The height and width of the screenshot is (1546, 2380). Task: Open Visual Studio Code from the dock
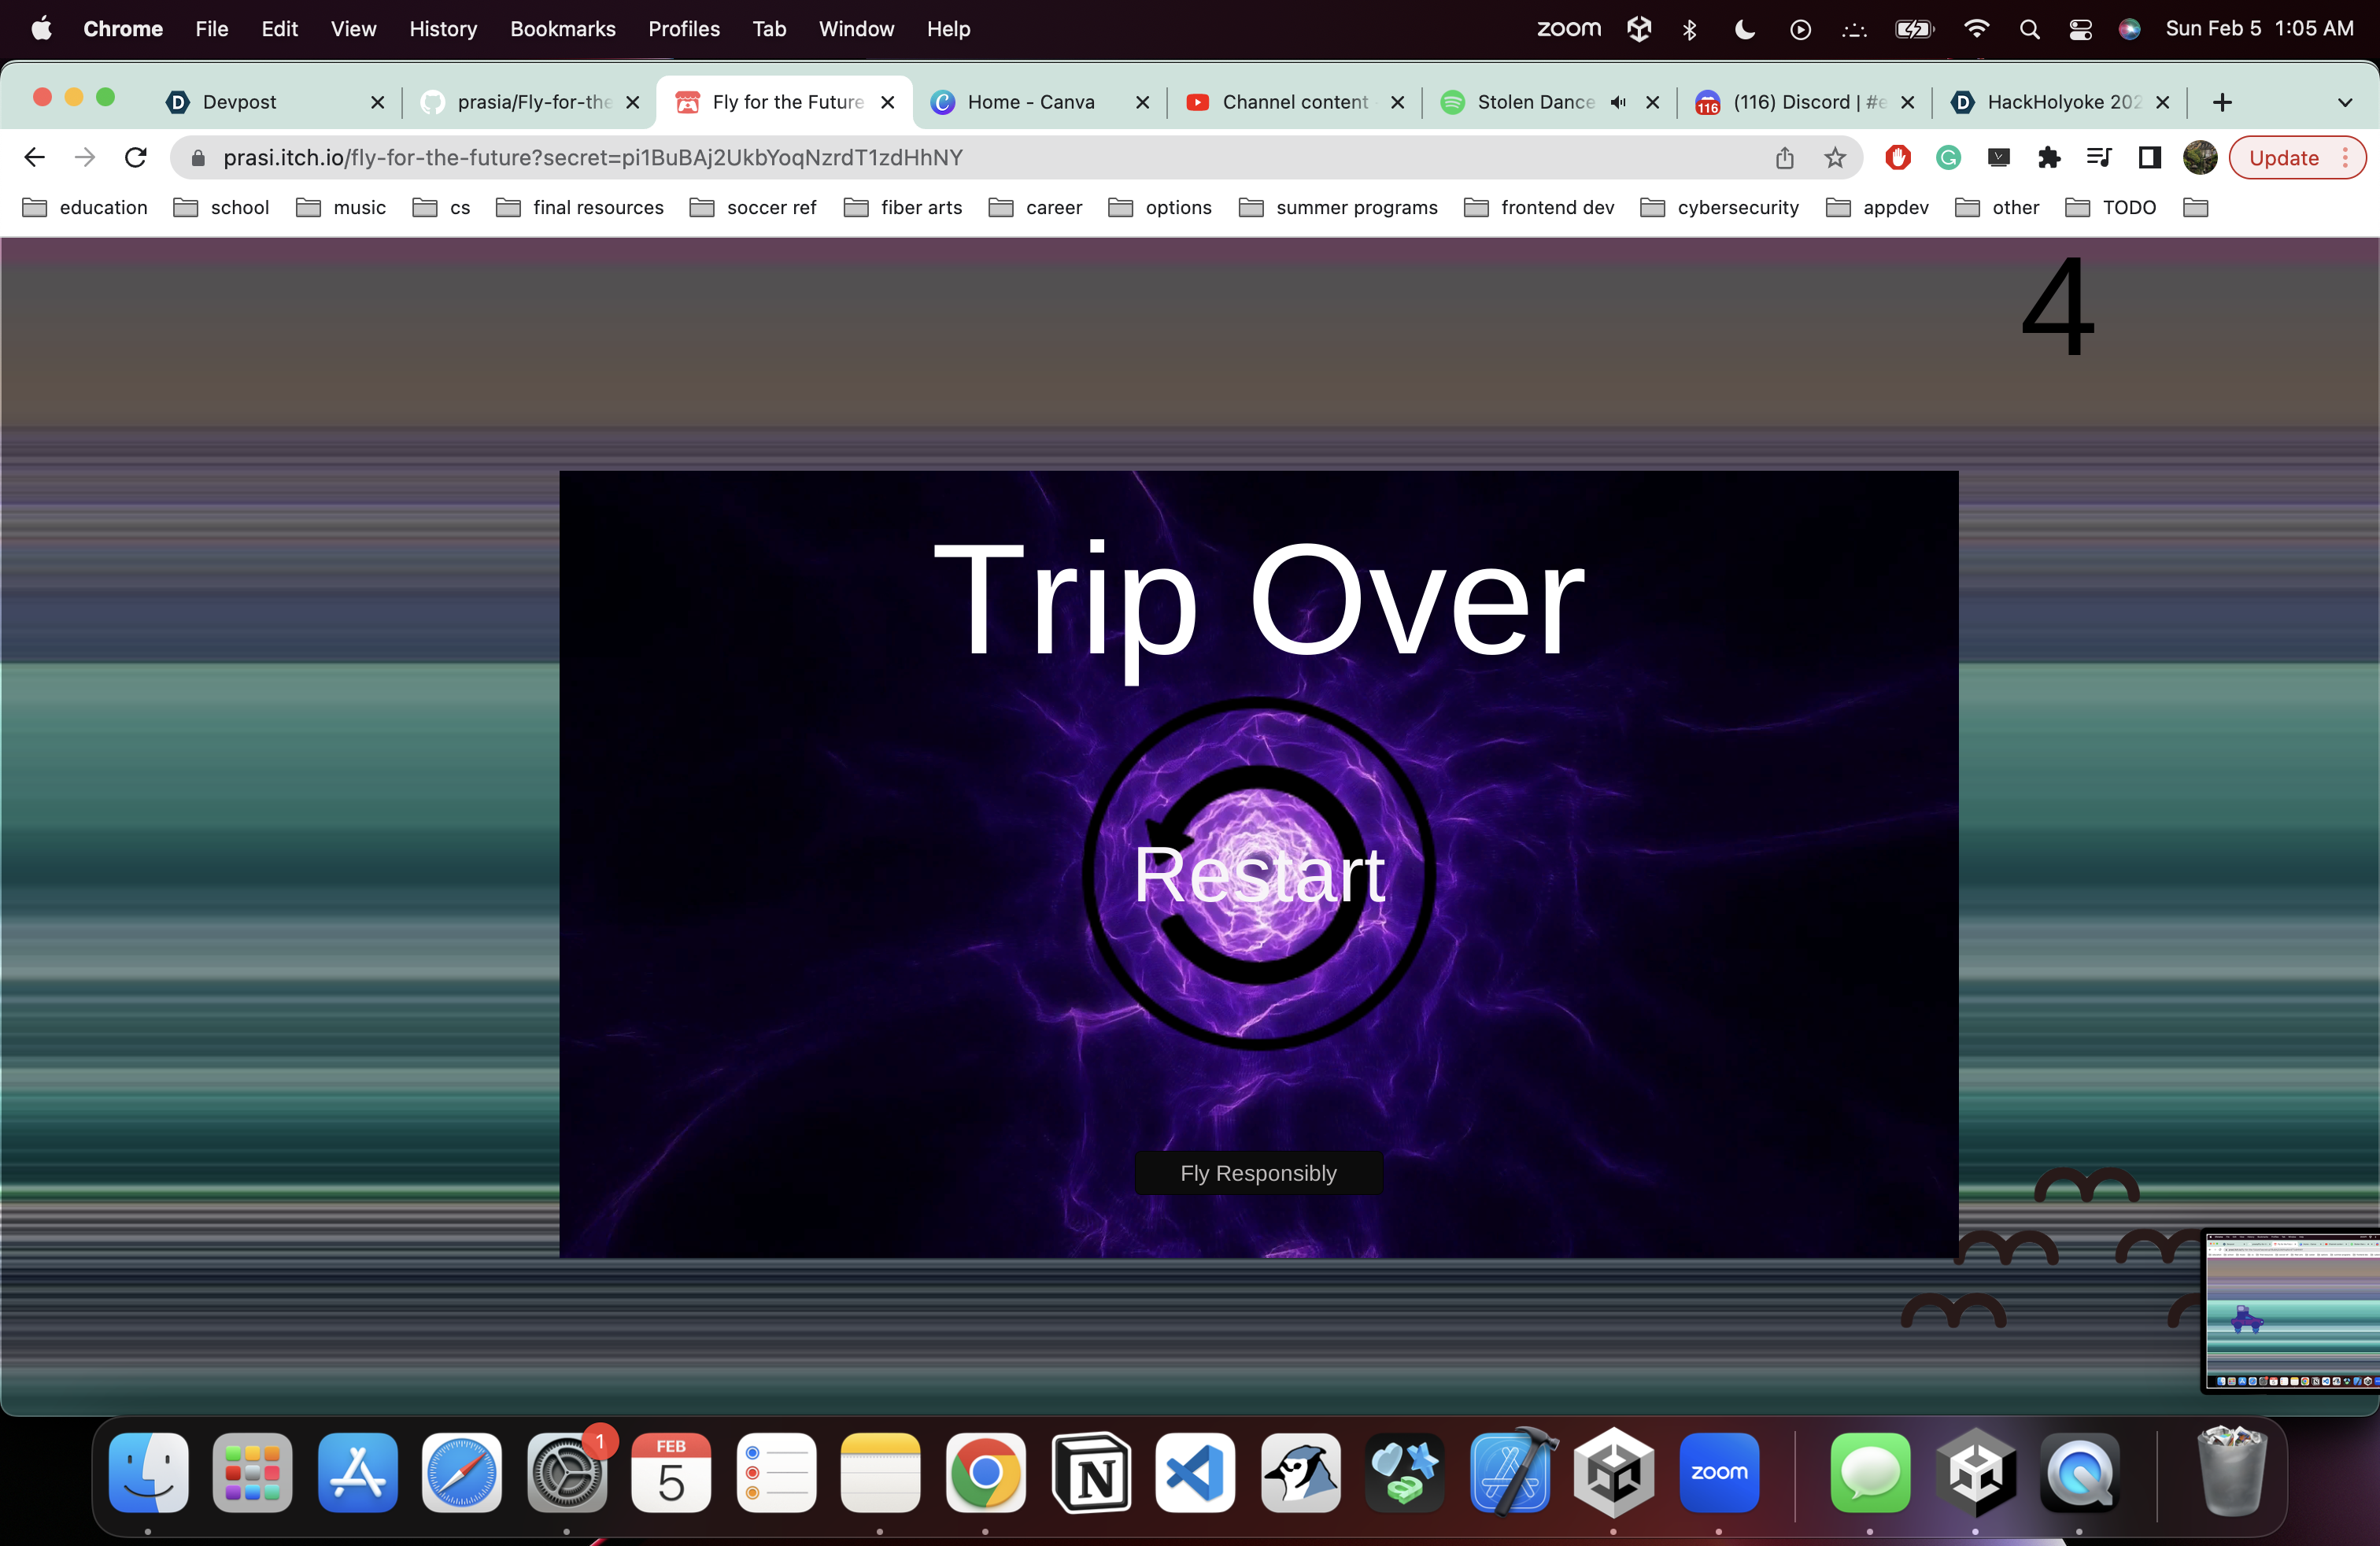click(x=1195, y=1473)
